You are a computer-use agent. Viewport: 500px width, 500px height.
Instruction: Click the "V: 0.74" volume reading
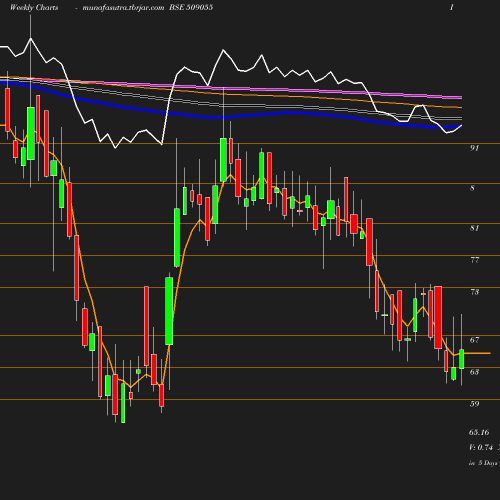pyautogui.click(x=481, y=447)
